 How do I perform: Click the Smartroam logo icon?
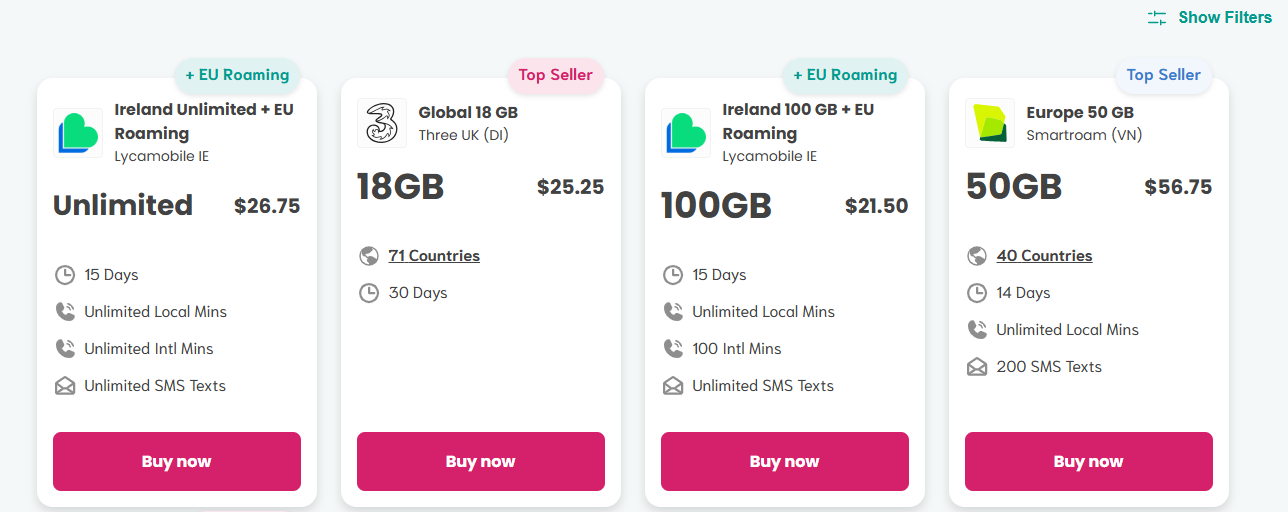990,123
